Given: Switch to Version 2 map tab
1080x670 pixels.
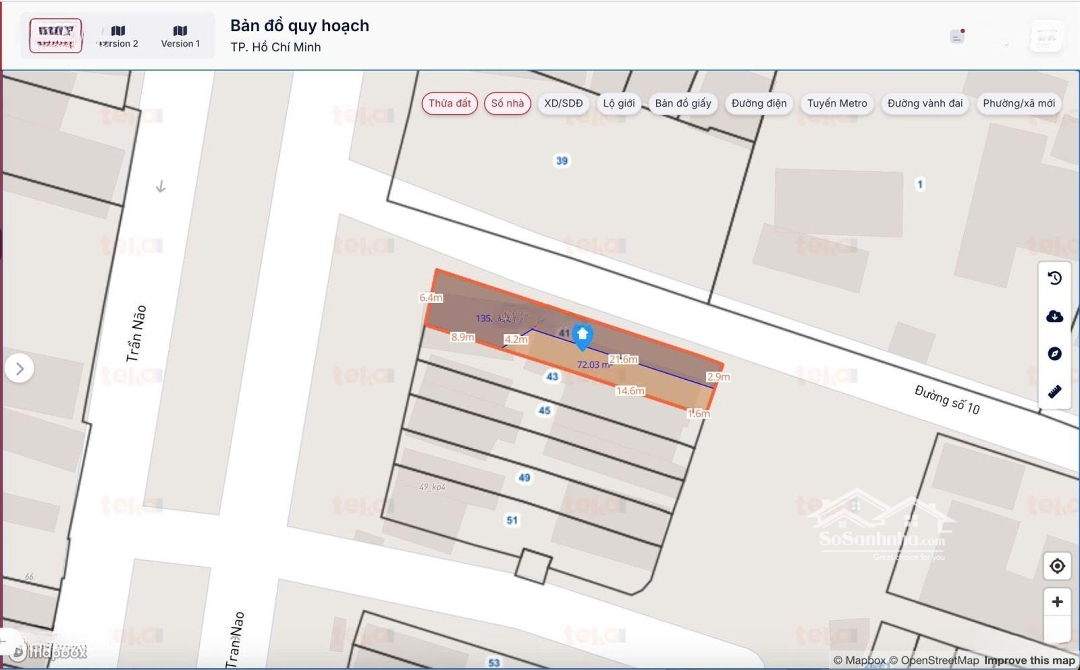Looking at the screenshot, I should coord(118,37).
